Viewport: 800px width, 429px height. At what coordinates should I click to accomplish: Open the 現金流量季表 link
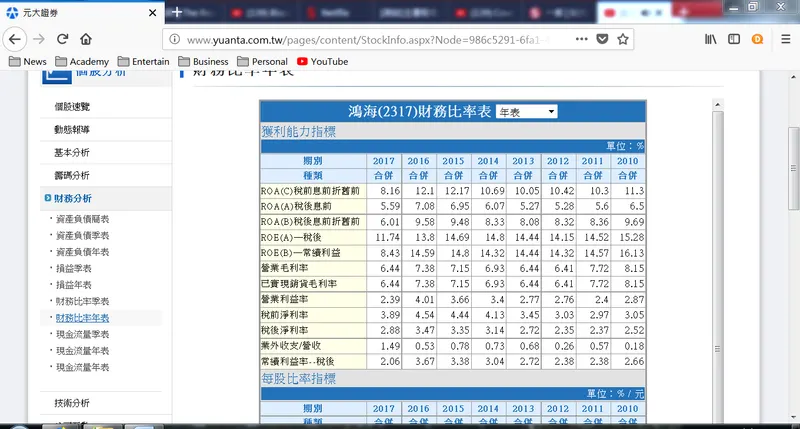(x=82, y=334)
